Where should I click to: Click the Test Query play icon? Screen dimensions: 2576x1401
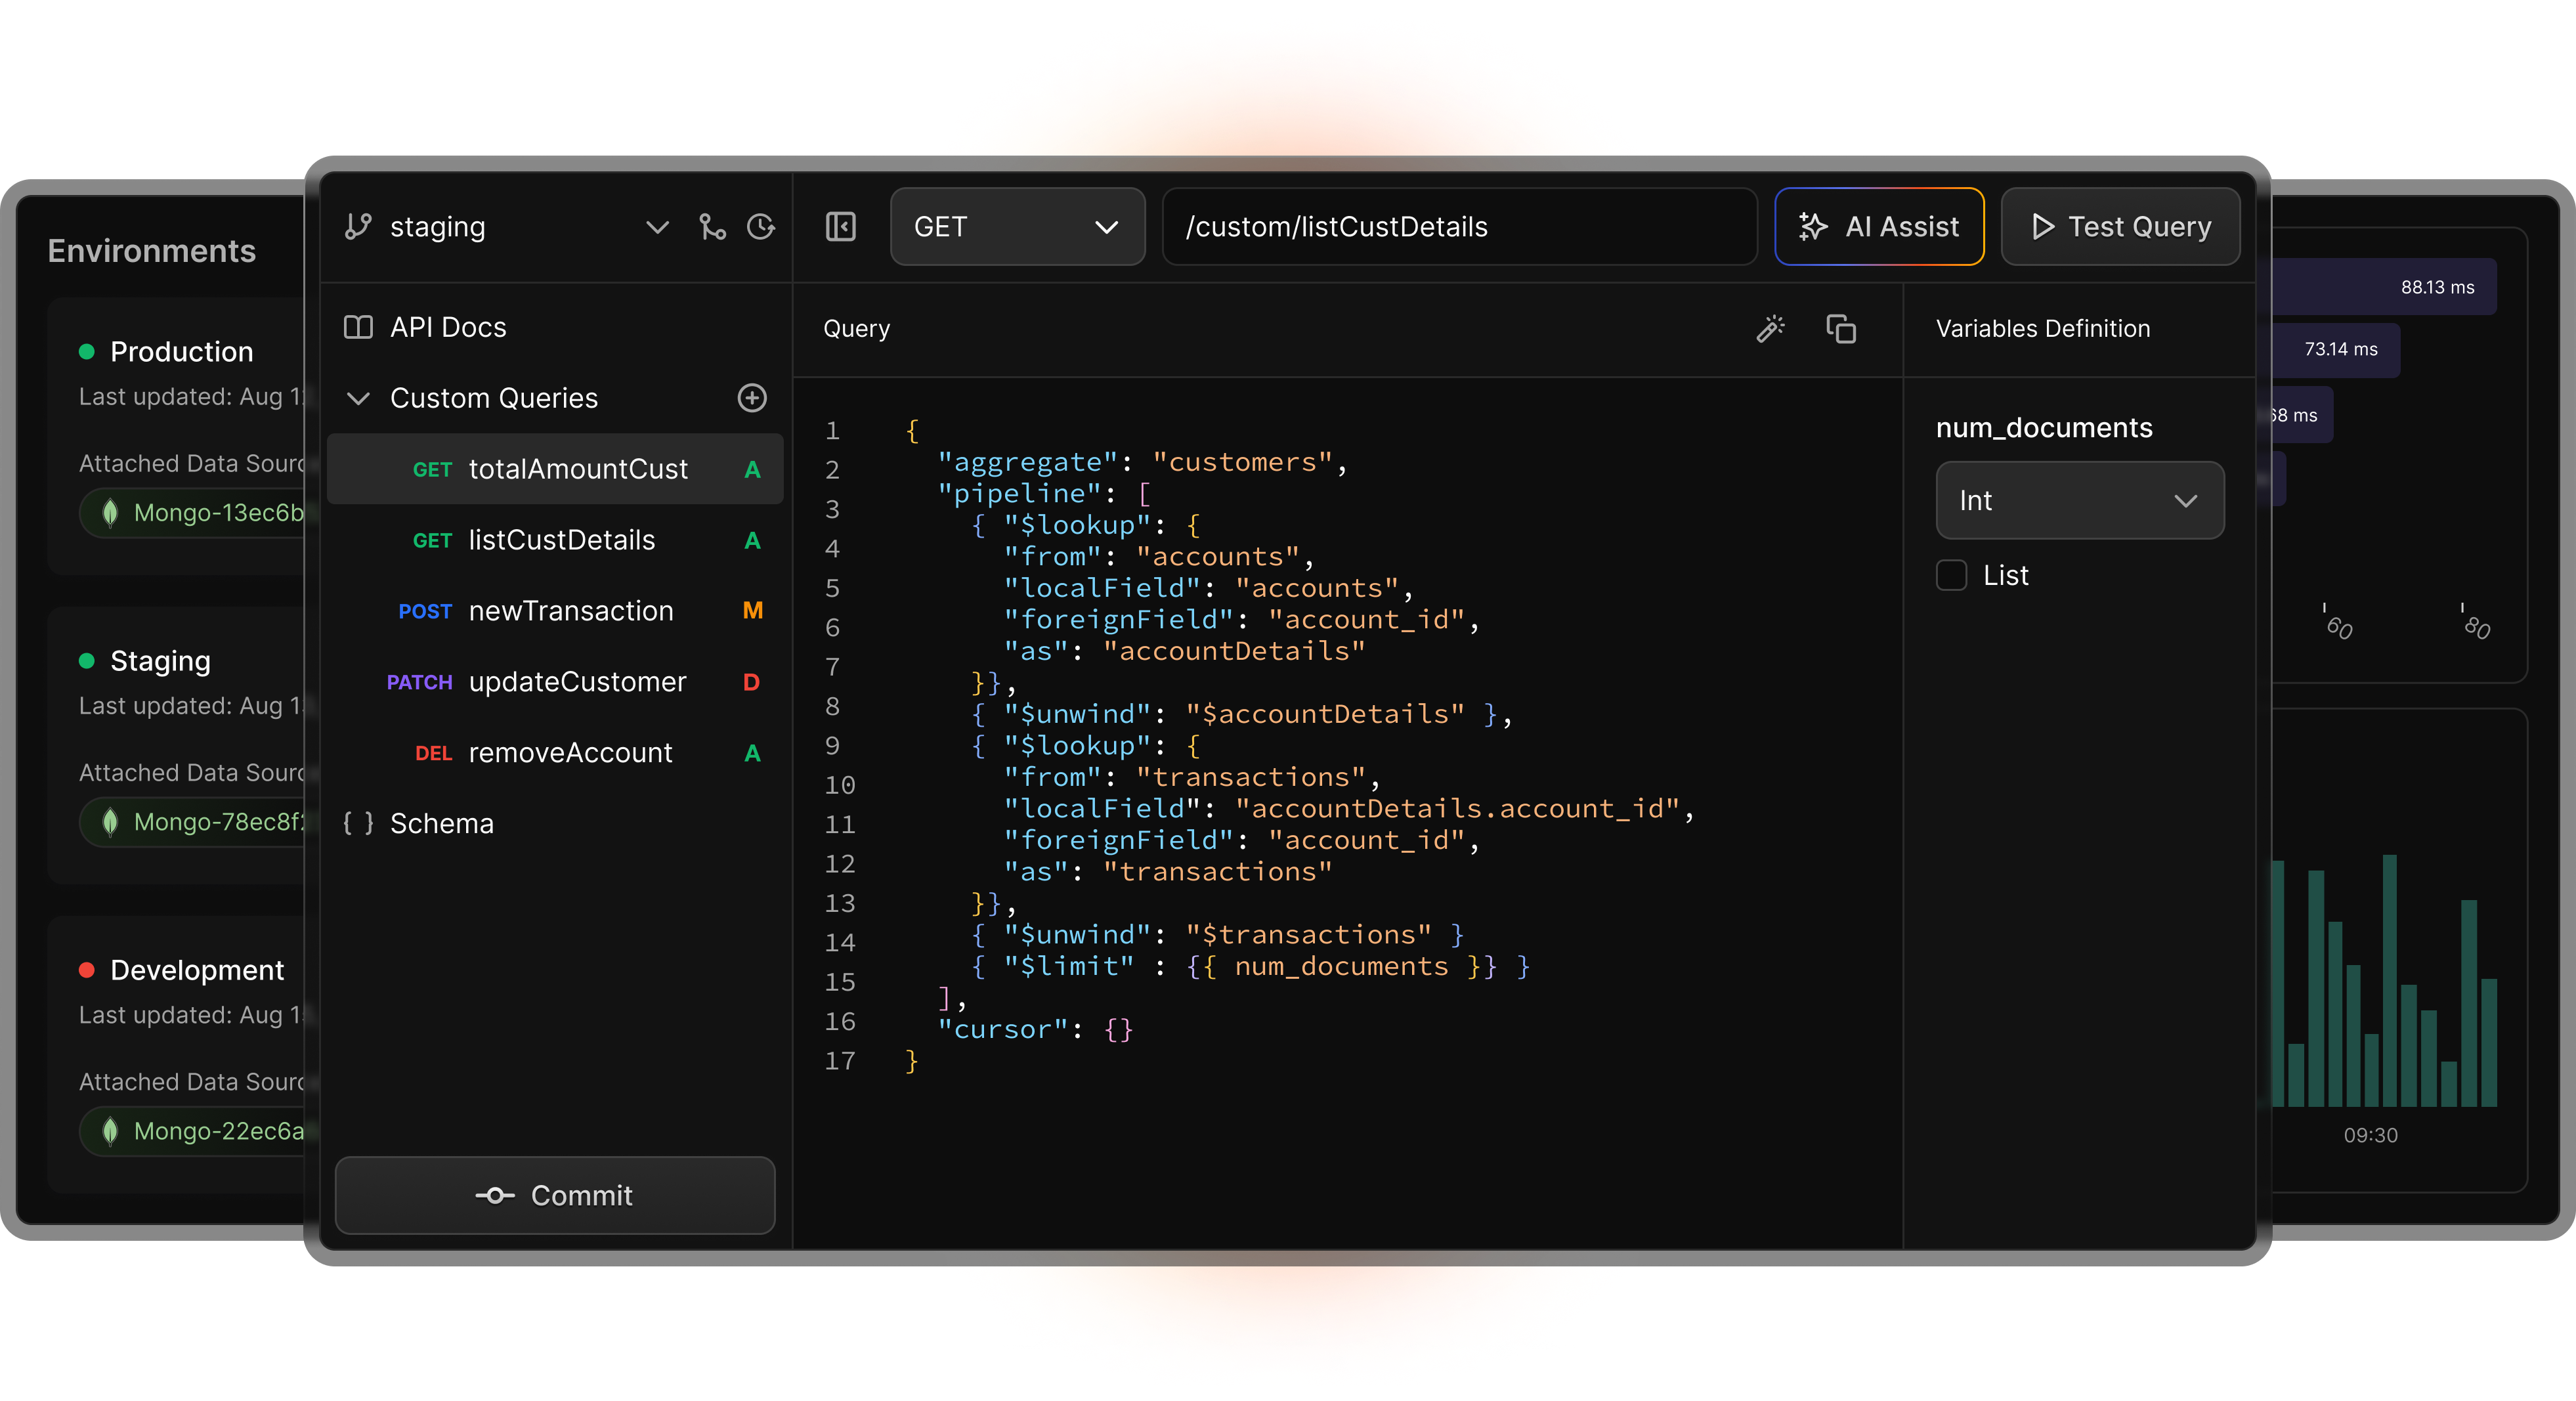point(2043,227)
